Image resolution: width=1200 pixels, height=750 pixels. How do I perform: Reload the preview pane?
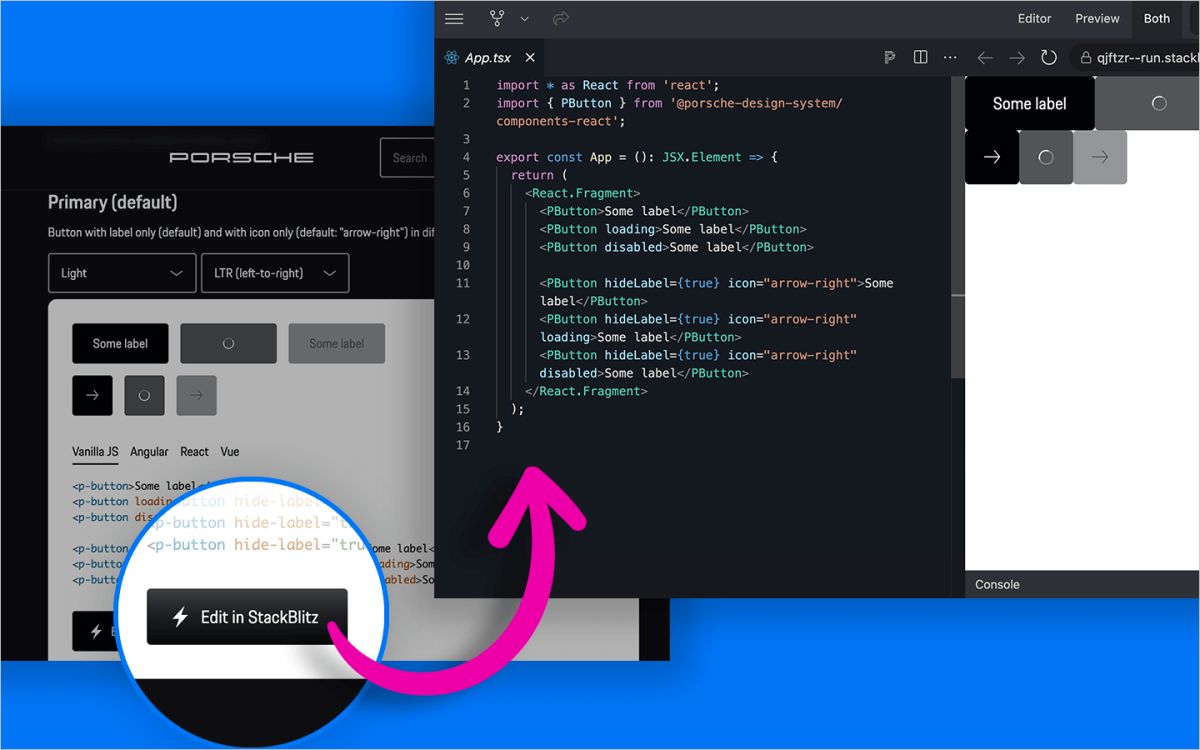1049,58
